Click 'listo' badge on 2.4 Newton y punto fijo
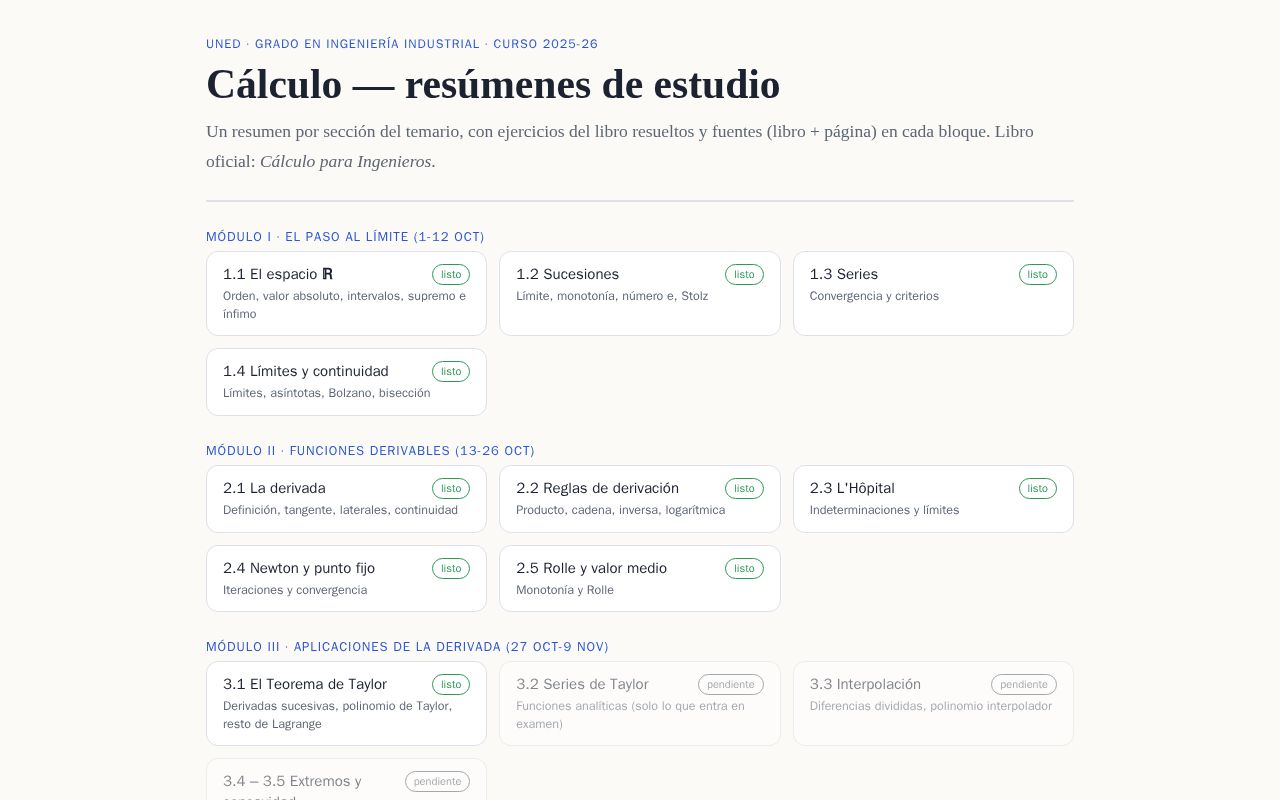 pyautogui.click(x=451, y=568)
